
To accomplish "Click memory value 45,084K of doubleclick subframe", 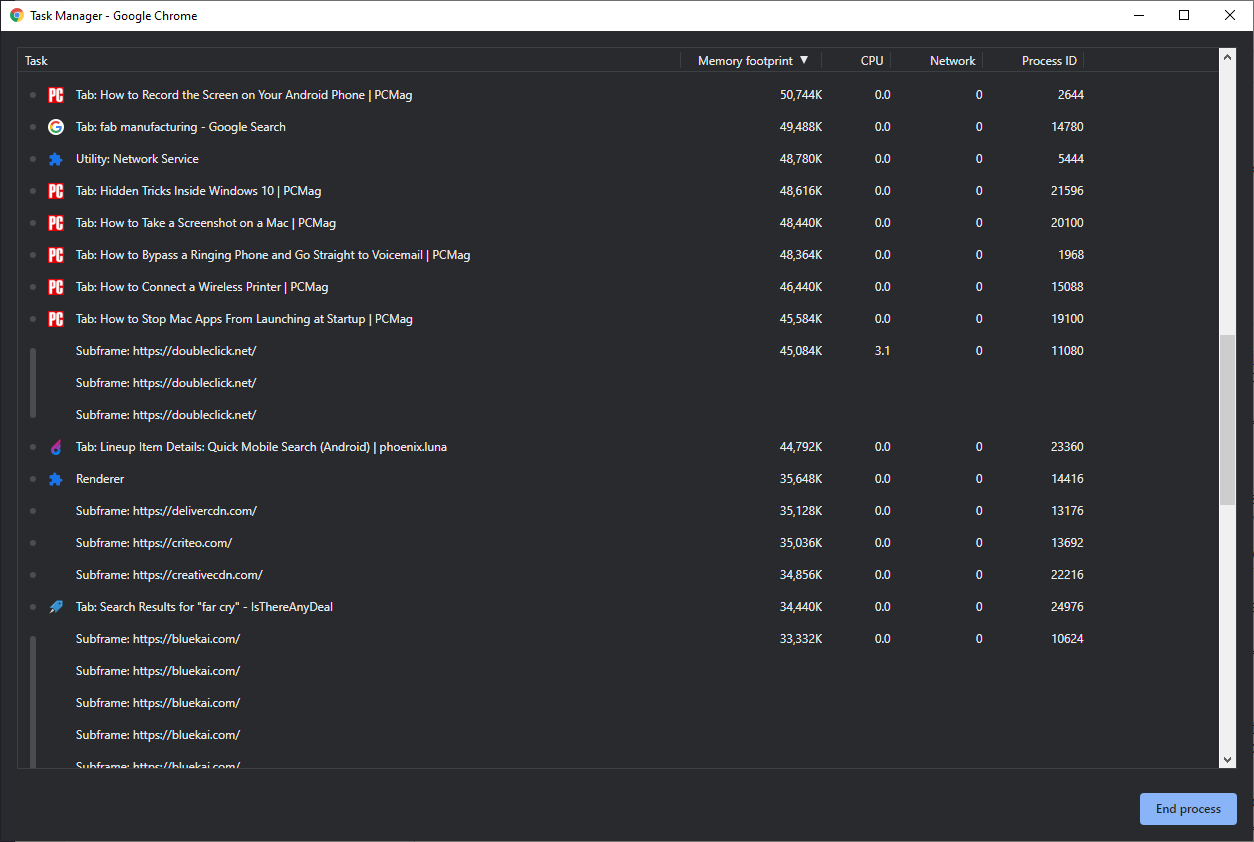I will click(x=801, y=351).
